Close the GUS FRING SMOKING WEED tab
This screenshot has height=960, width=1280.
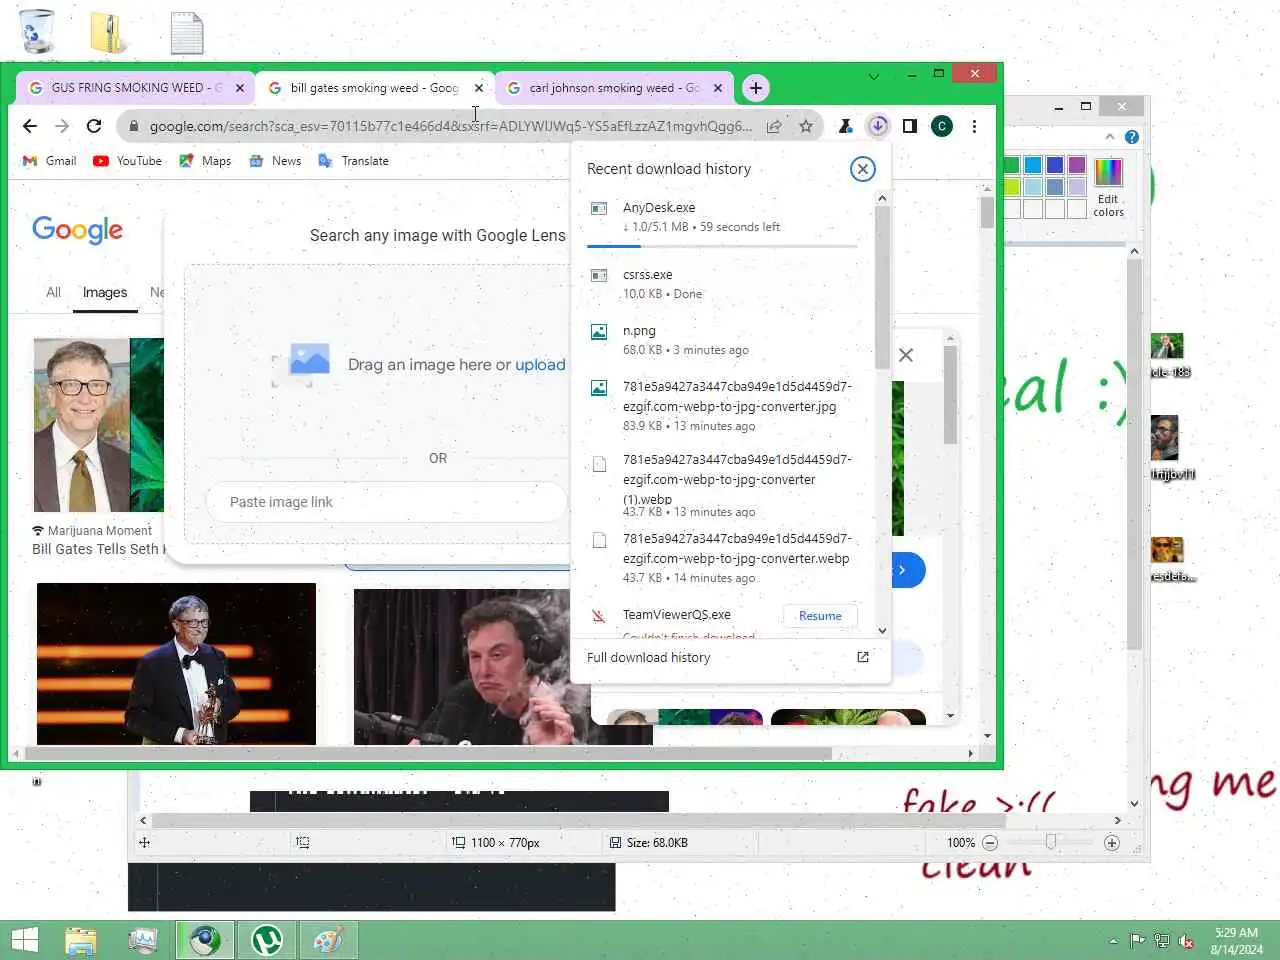click(240, 88)
